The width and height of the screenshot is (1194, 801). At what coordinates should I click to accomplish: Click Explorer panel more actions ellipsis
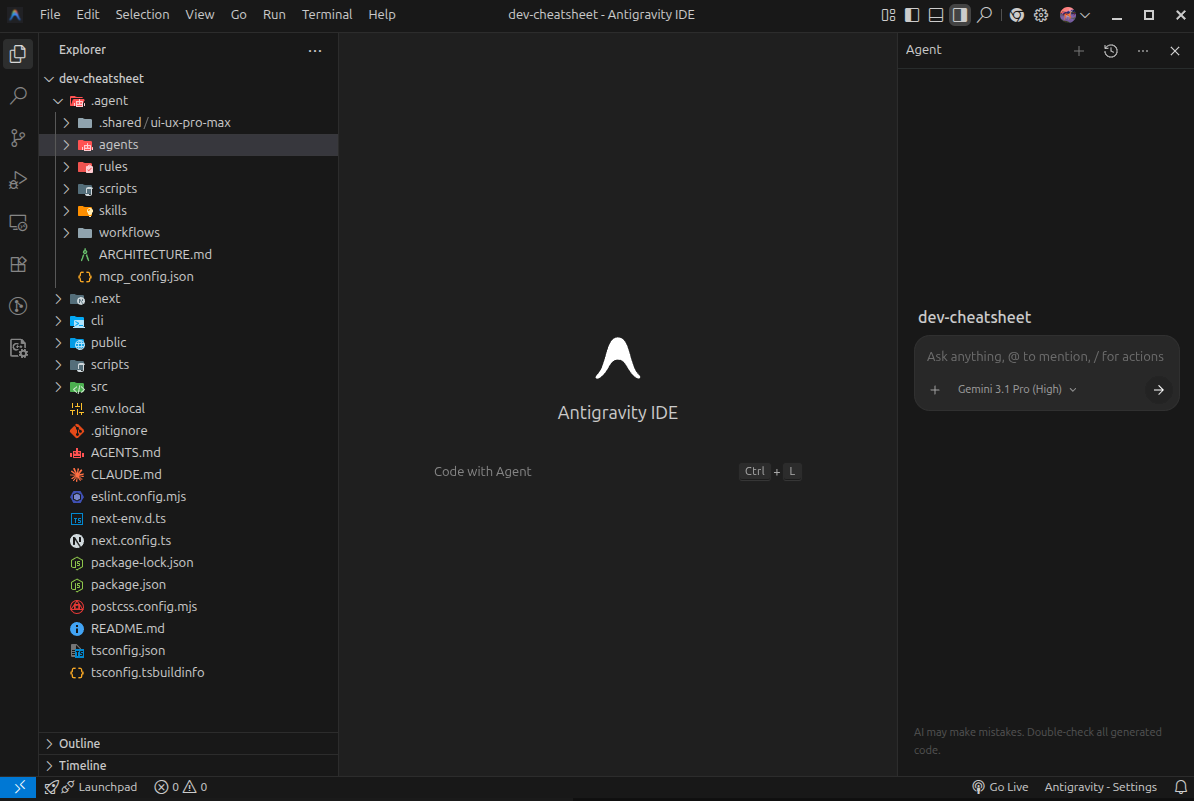[x=314, y=51]
